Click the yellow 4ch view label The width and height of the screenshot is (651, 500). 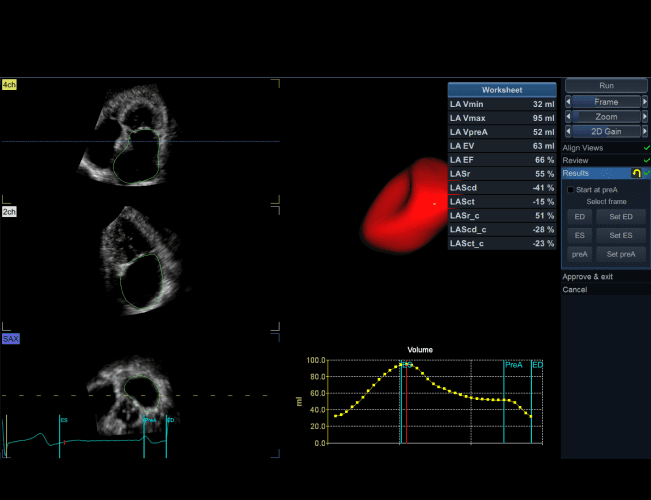9,84
